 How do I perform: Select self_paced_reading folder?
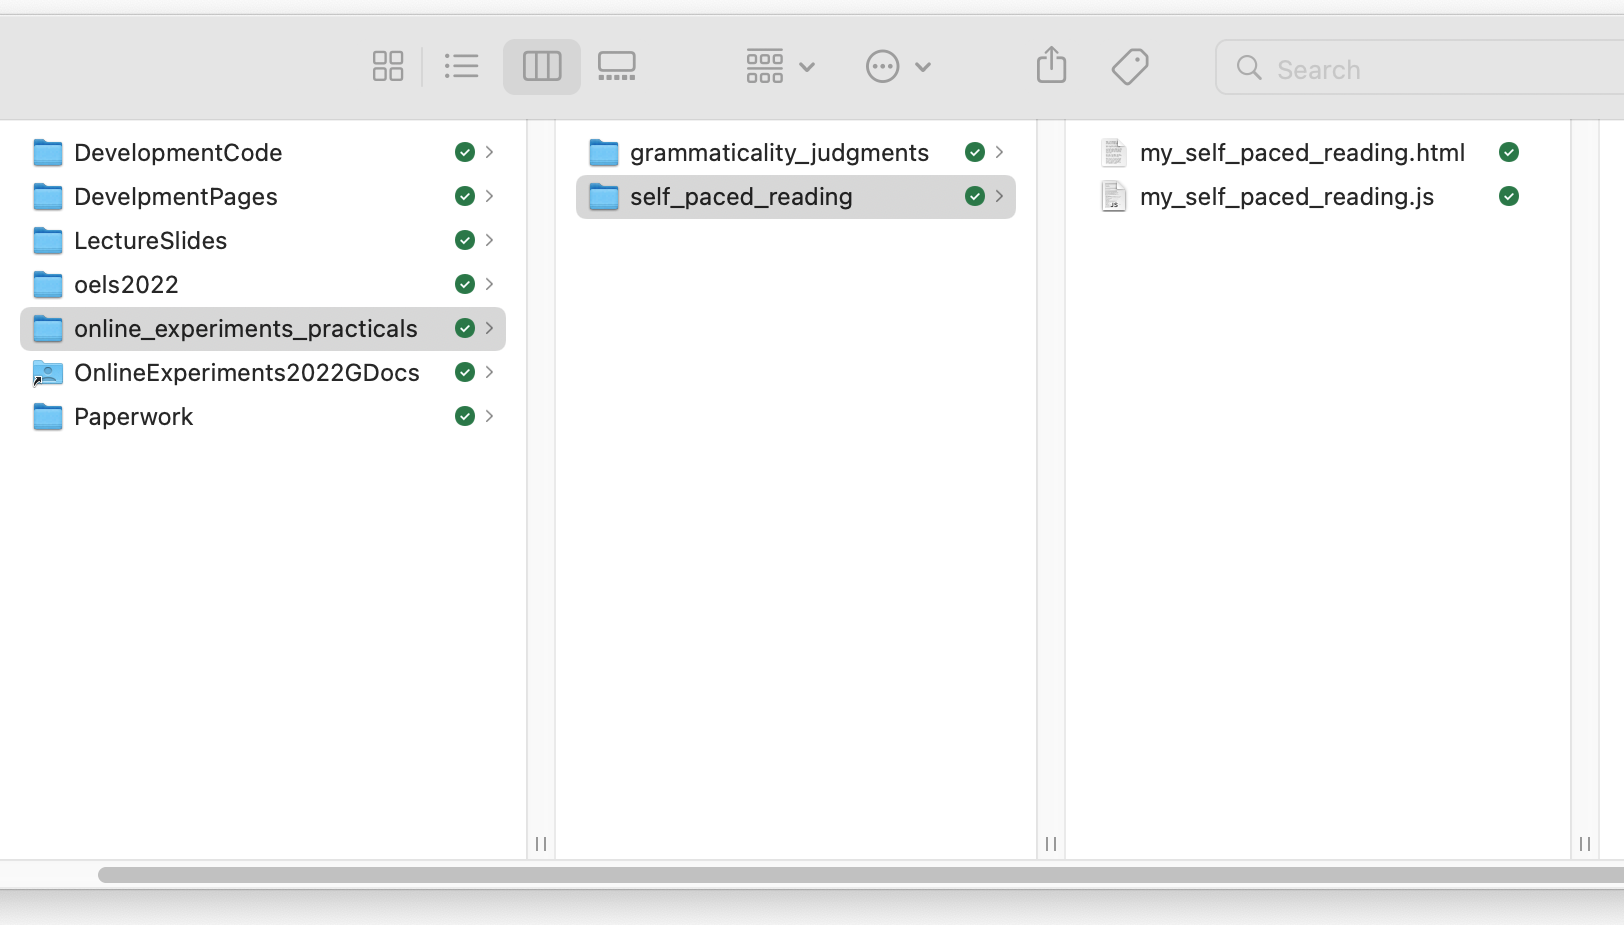coord(796,197)
